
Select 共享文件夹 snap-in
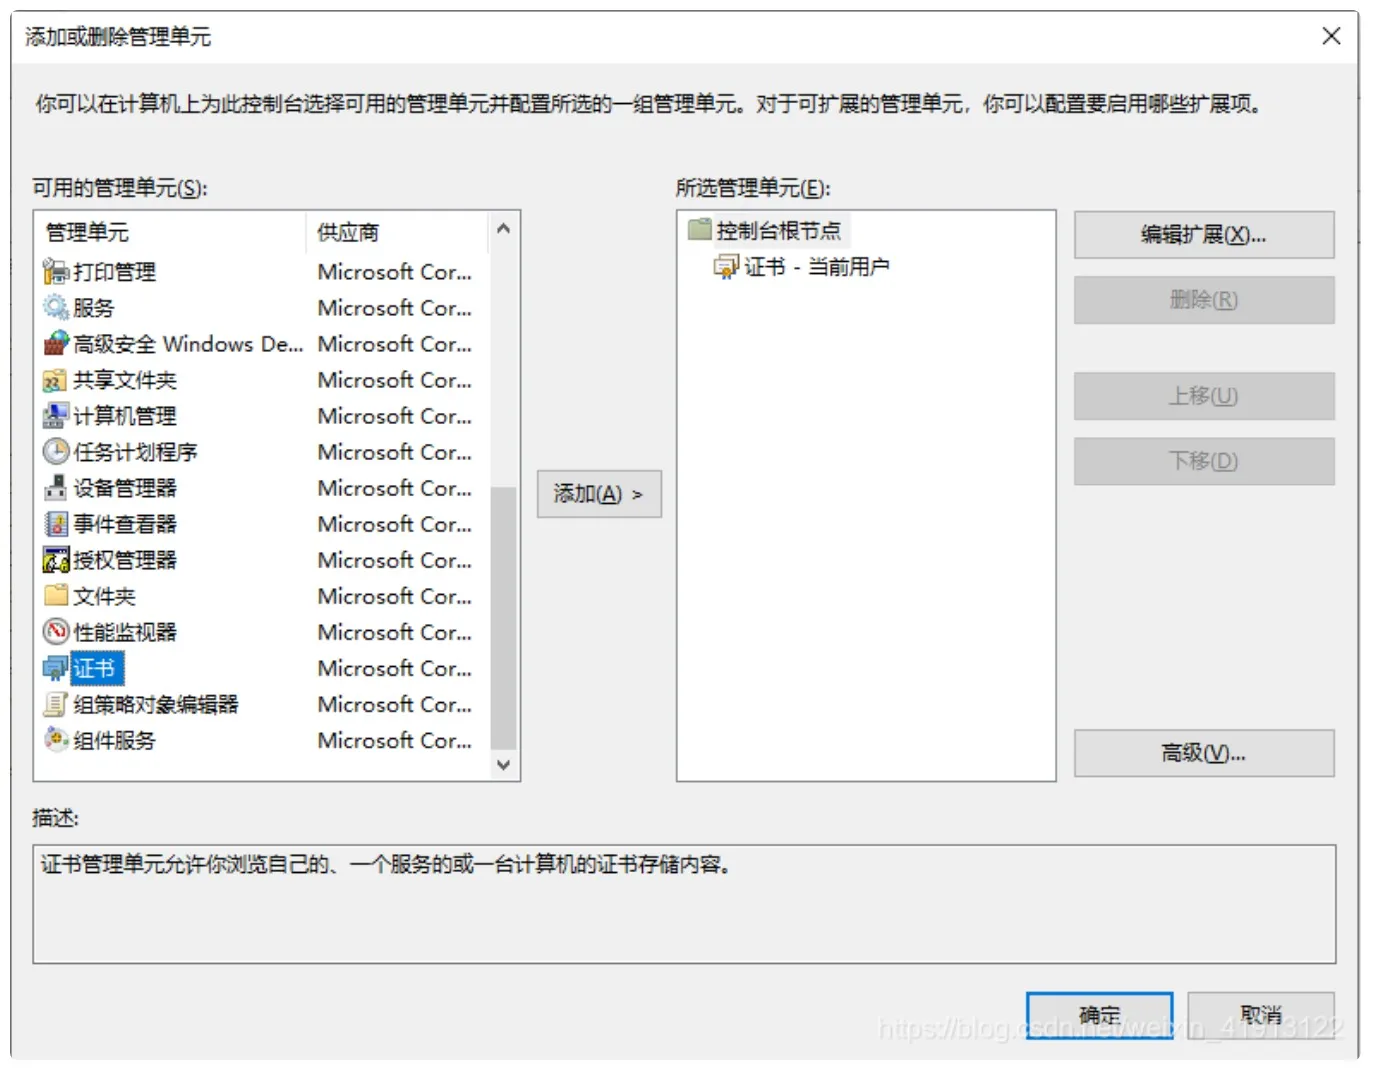tap(124, 380)
